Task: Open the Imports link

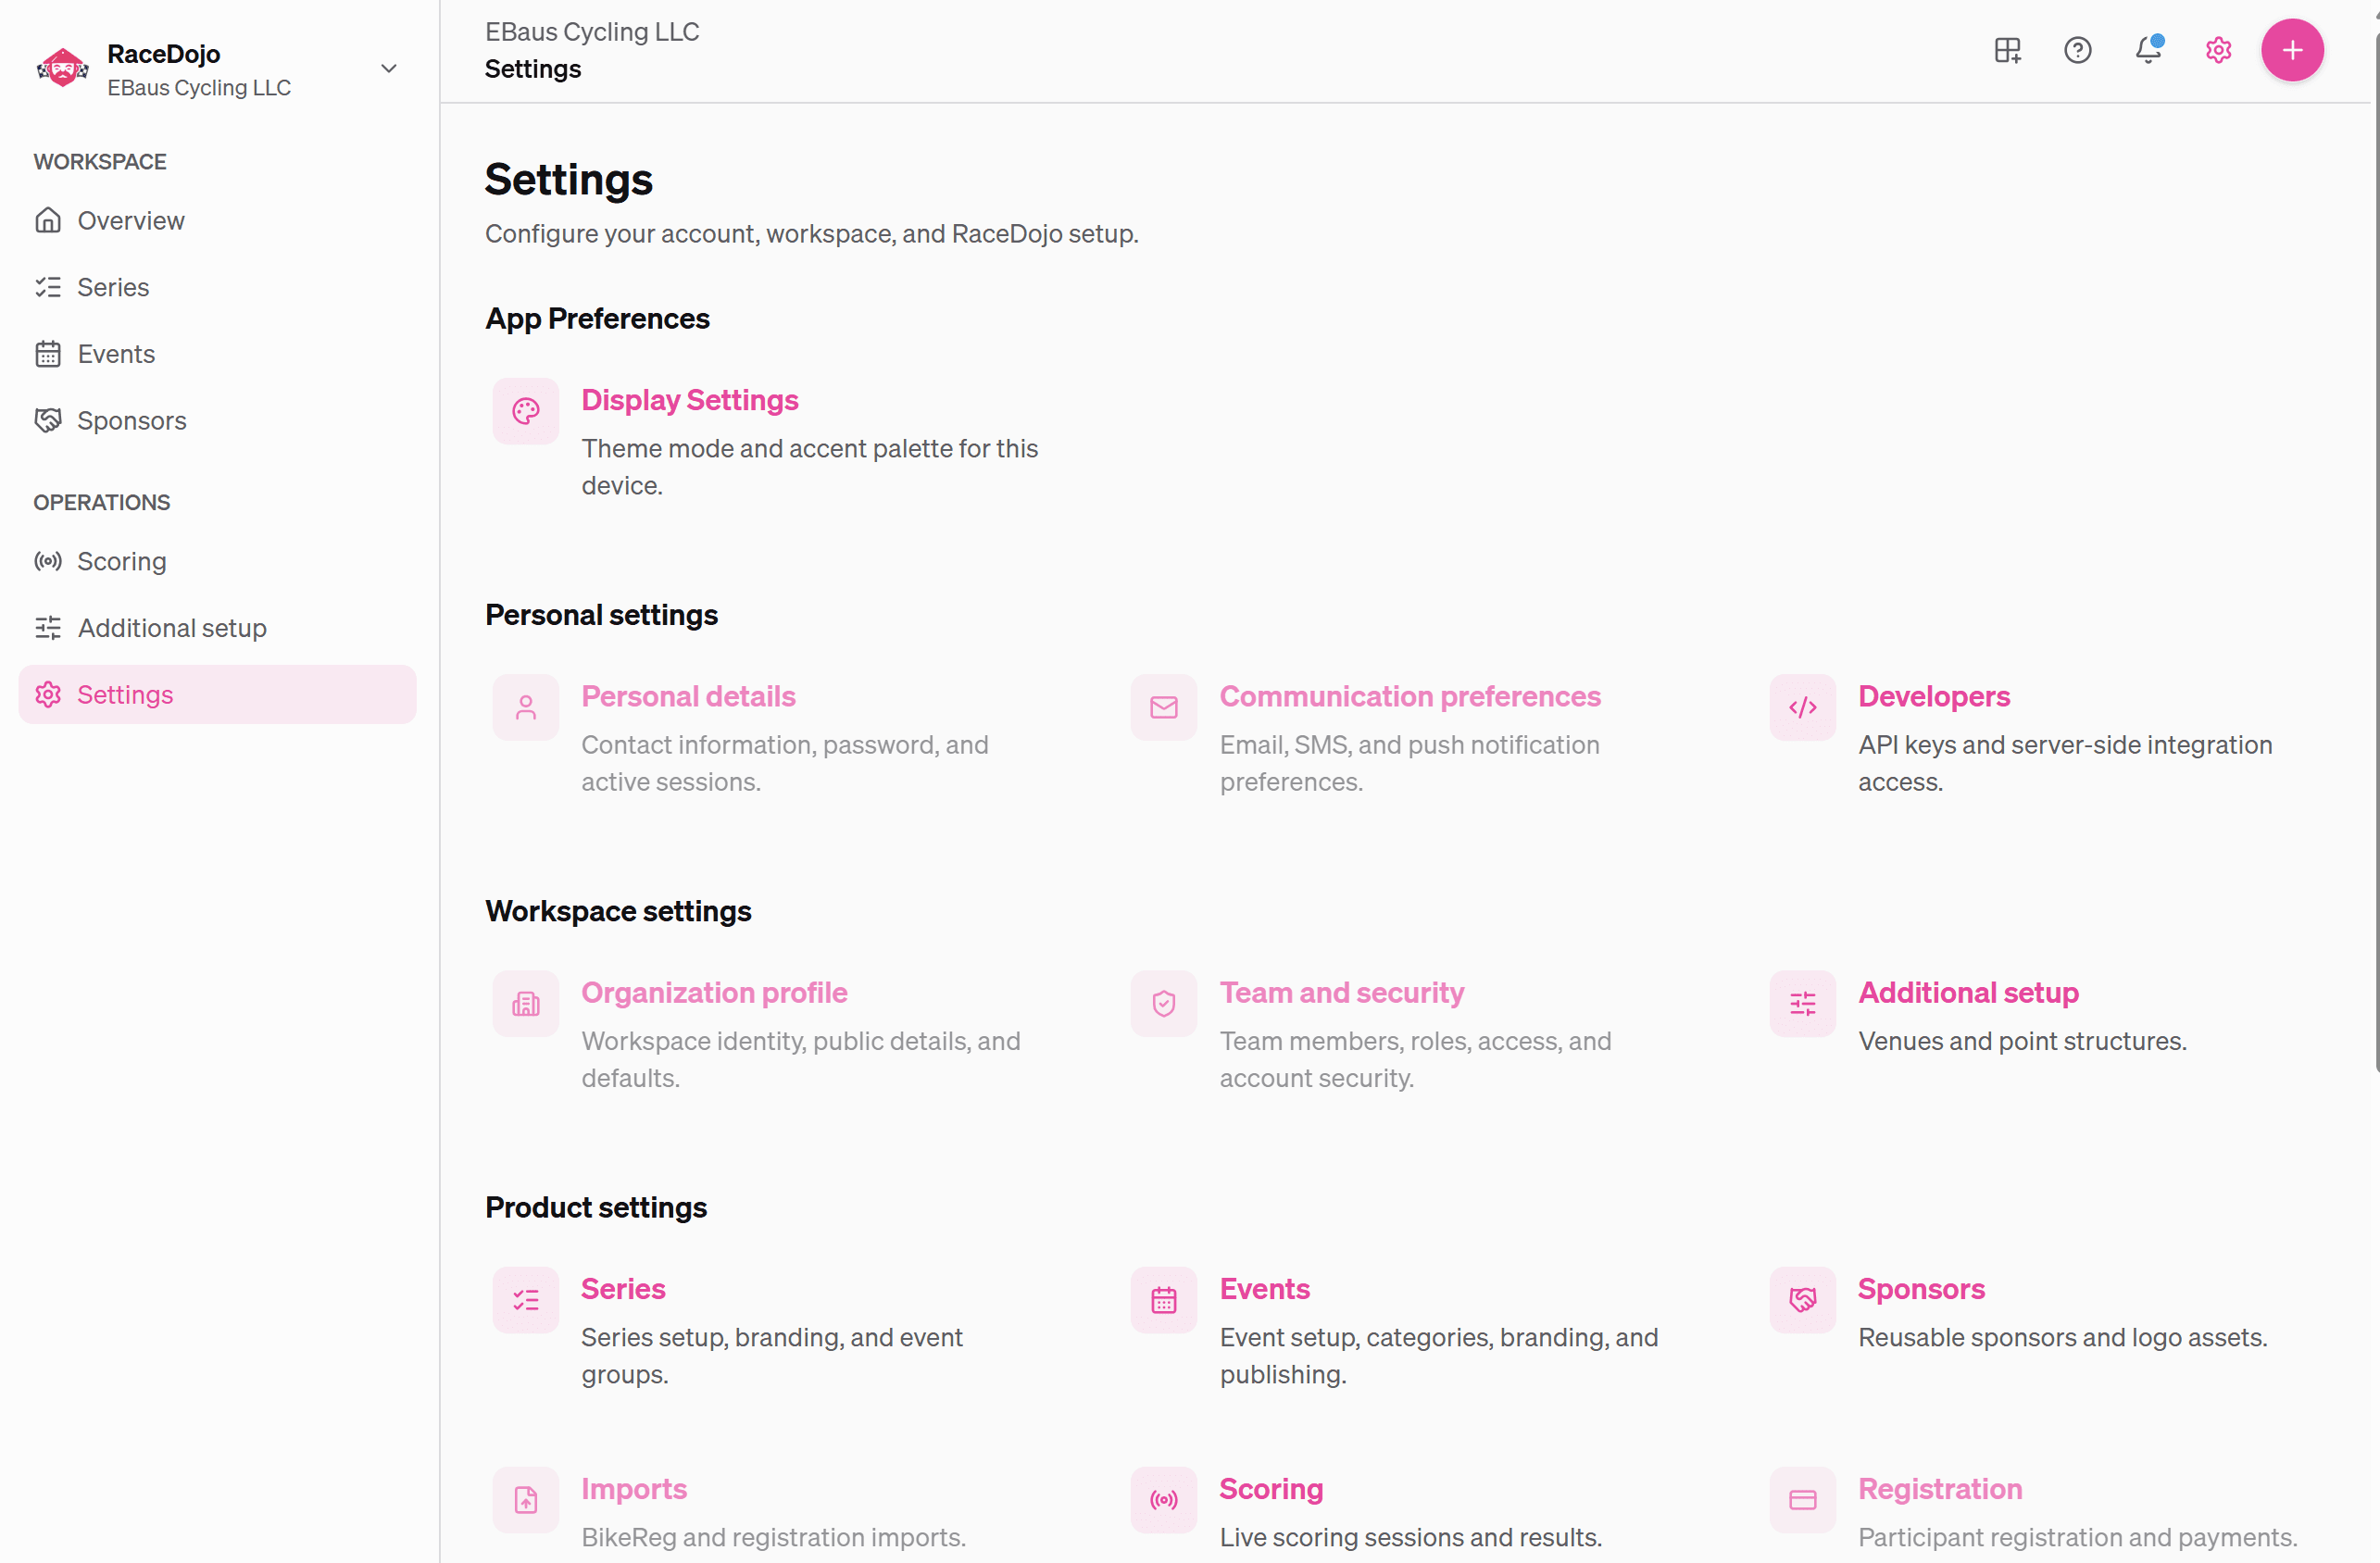Action: click(x=634, y=1489)
